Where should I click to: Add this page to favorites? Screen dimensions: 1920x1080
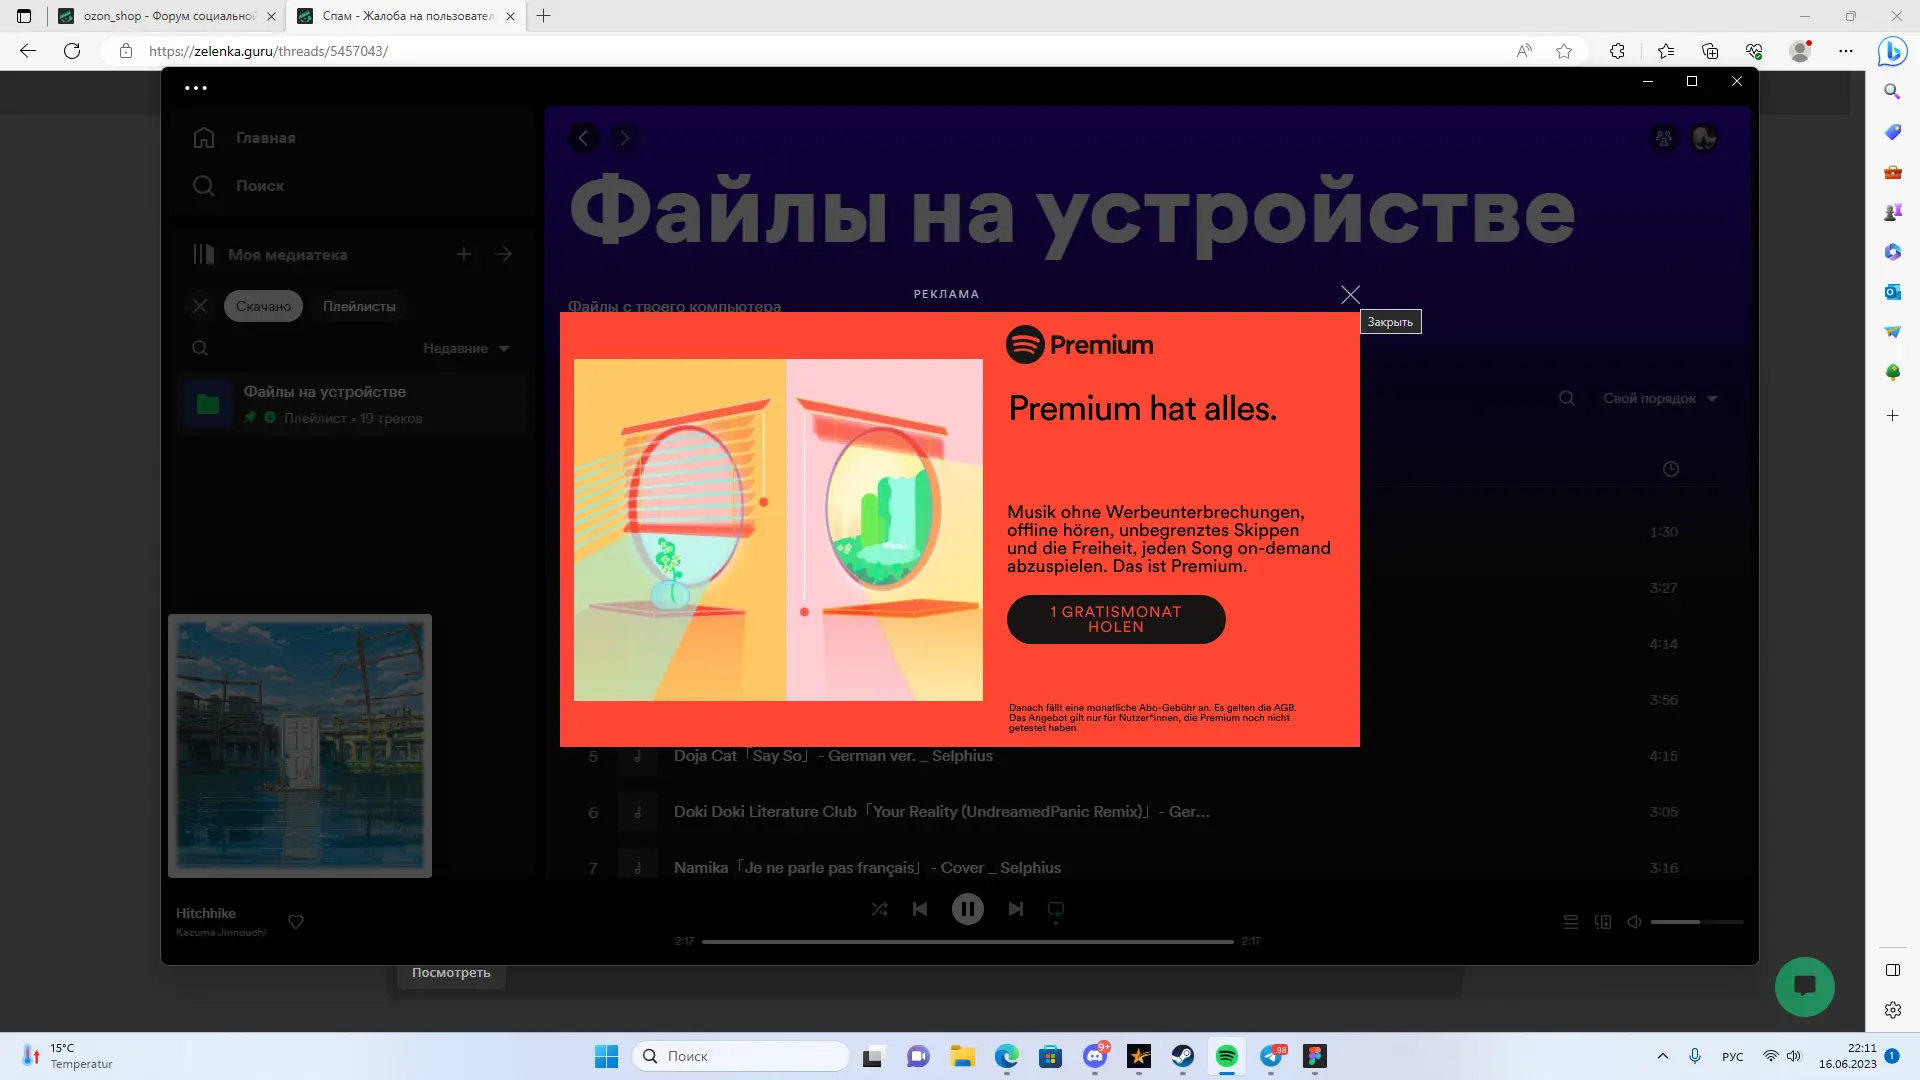[x=1564, y=51]
